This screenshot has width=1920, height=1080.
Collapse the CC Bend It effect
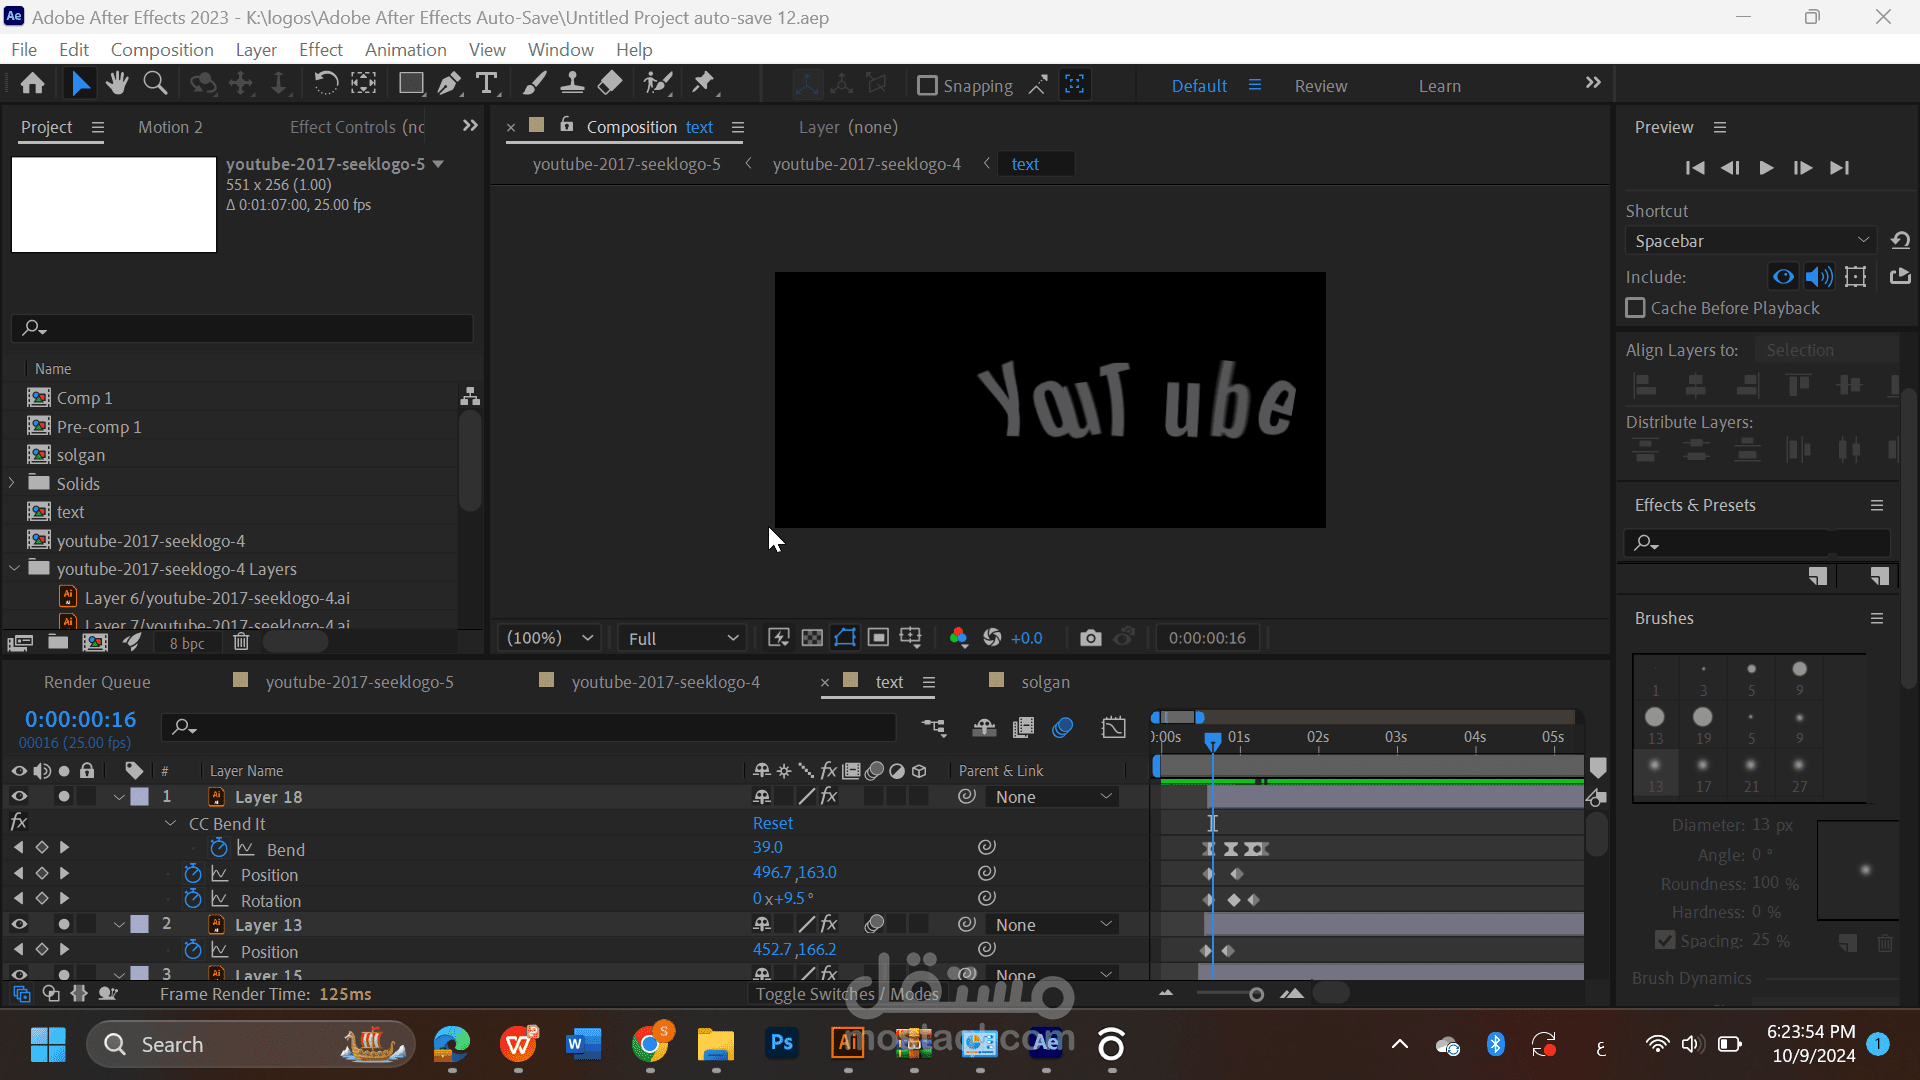(170, 824)
